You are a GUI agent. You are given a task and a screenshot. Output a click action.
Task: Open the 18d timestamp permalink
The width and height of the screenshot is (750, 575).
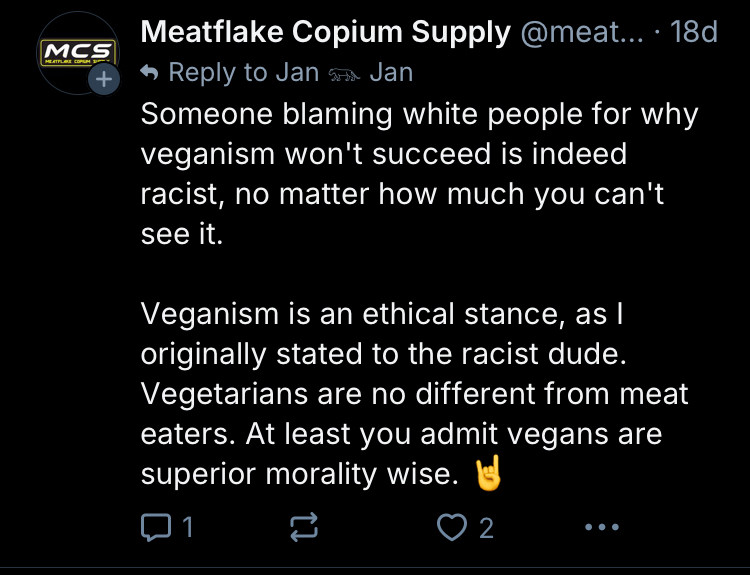click(694, 33)
